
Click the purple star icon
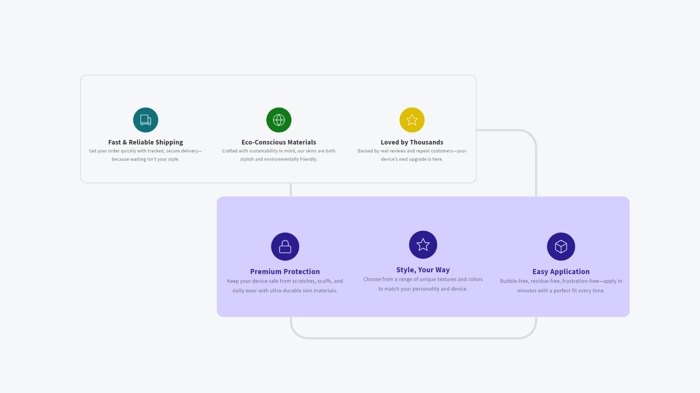(423, 245)
